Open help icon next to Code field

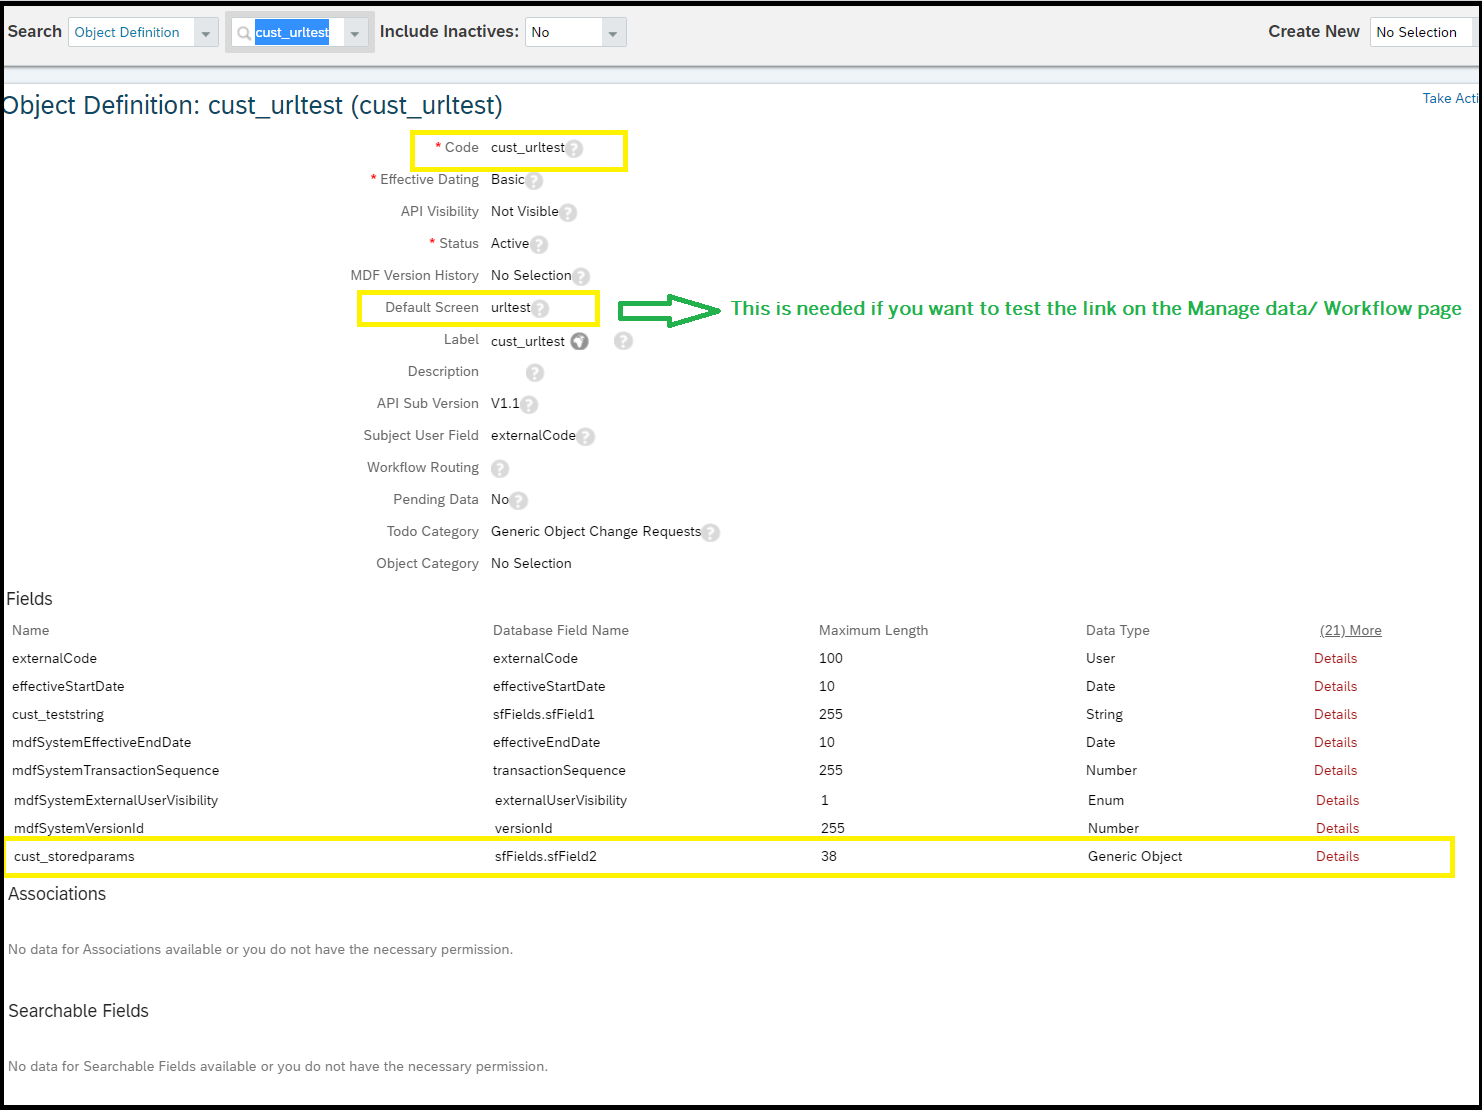point(574,149)
